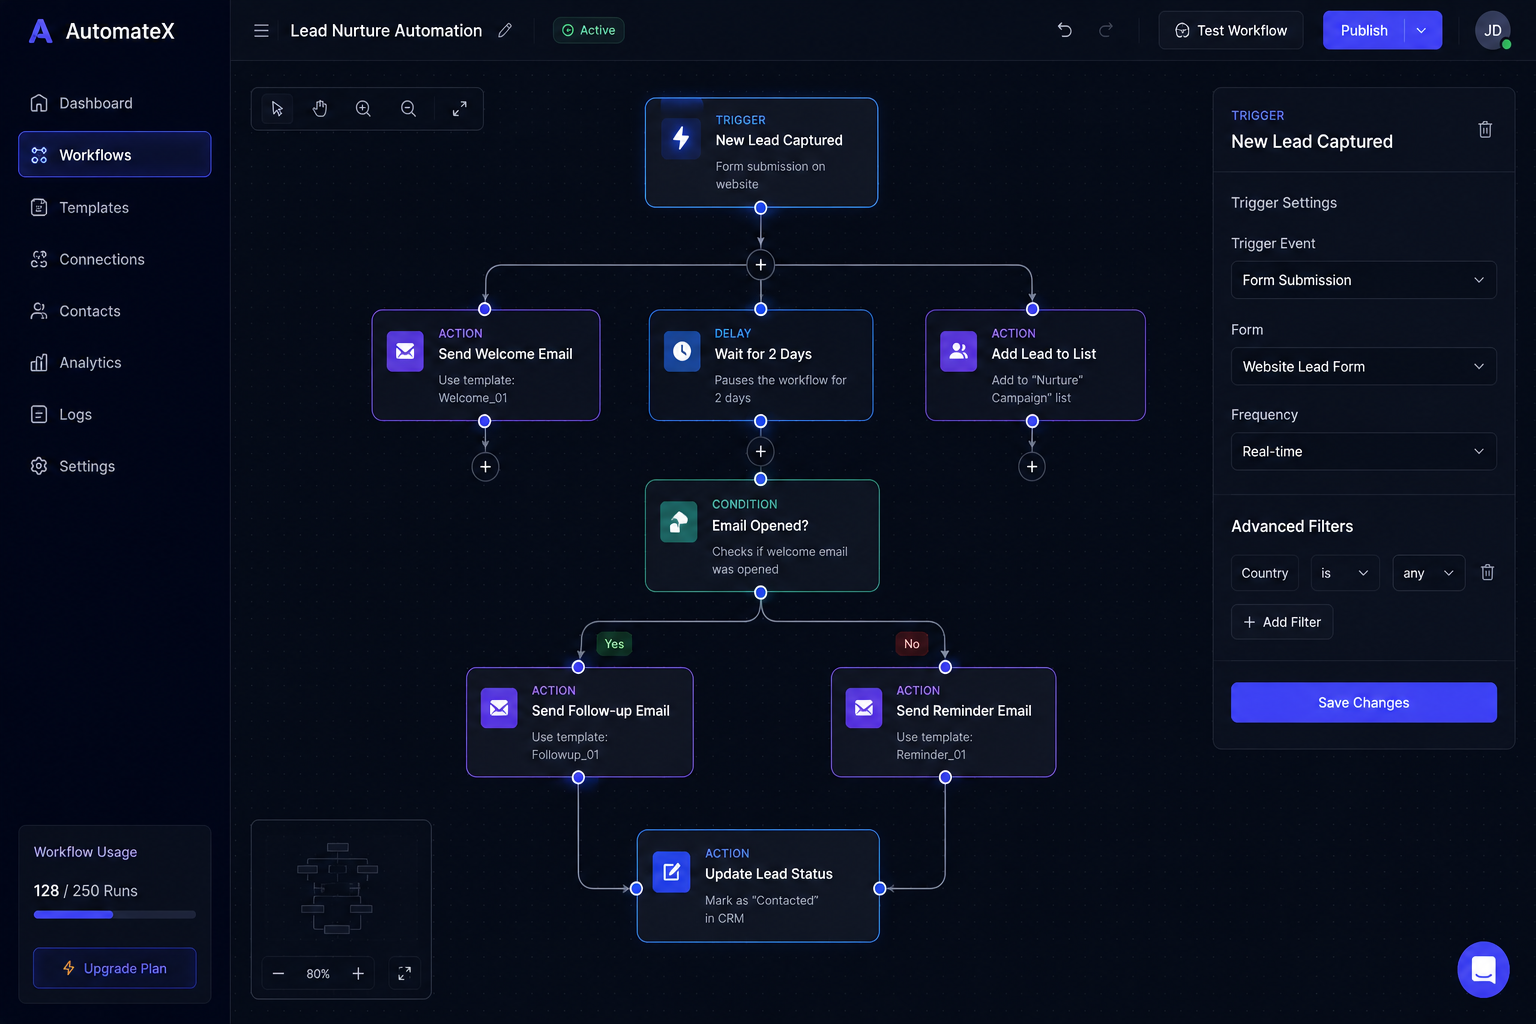Viewport: 1536px width, 1024px height.
Task: Open Logs in sidebar
Action: click(x=114, y=414)
